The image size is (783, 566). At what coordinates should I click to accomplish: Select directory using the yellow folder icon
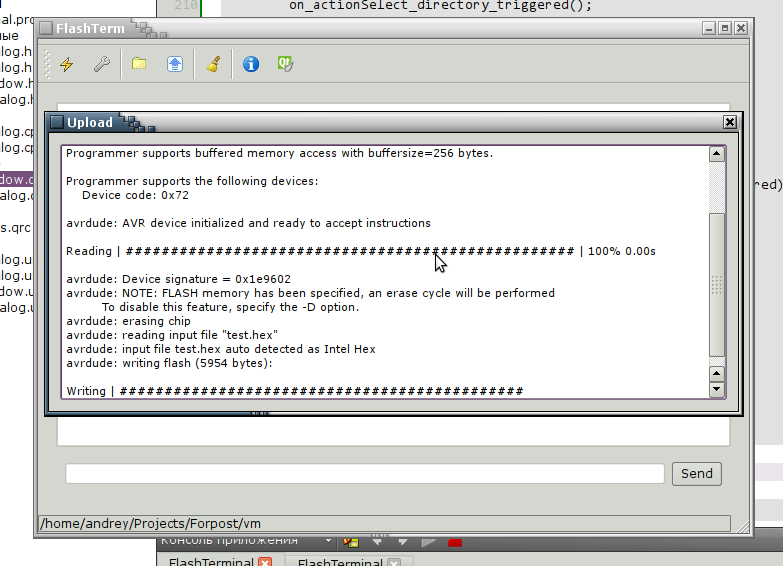coord(139,63)
